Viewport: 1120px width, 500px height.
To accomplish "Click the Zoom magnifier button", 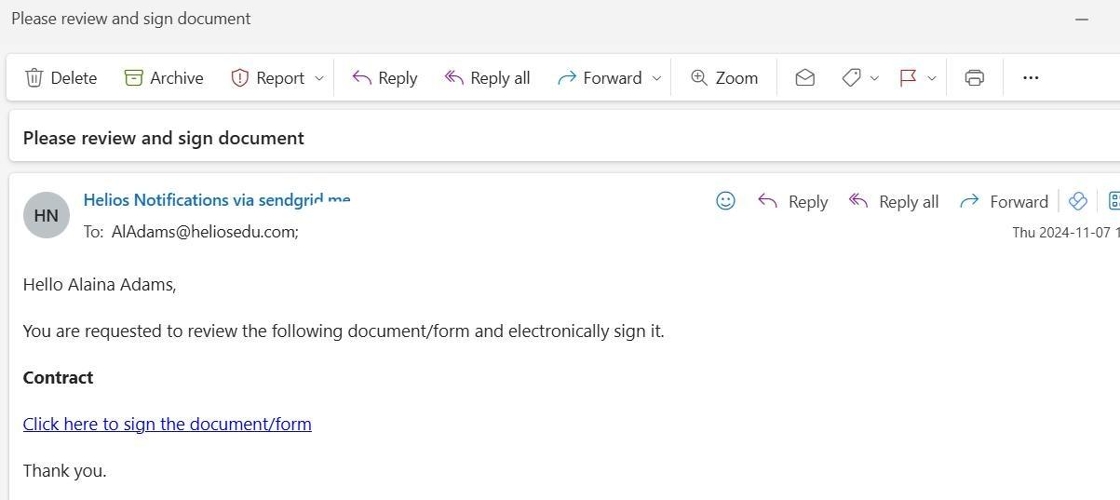I will (x=724, y=78).
